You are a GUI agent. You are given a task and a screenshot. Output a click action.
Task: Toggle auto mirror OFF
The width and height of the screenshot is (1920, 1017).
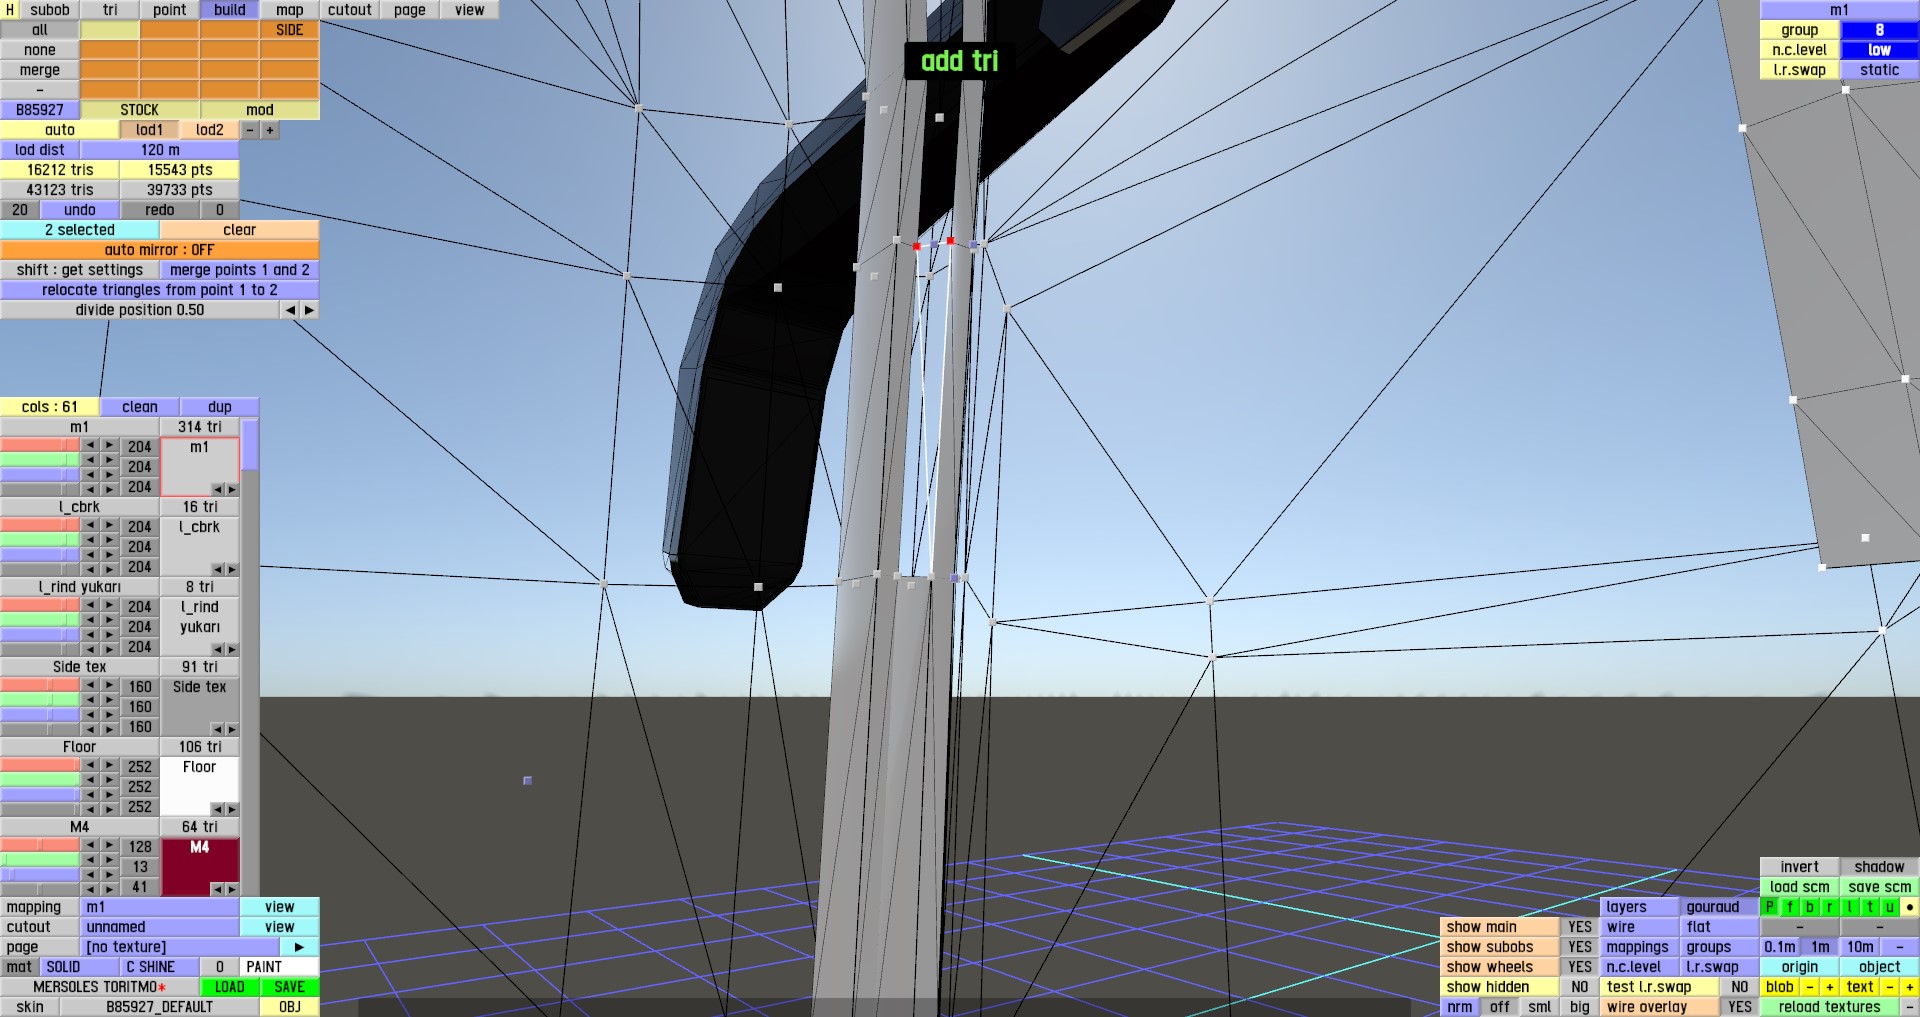pyautogui.click(x=160, y=250)
